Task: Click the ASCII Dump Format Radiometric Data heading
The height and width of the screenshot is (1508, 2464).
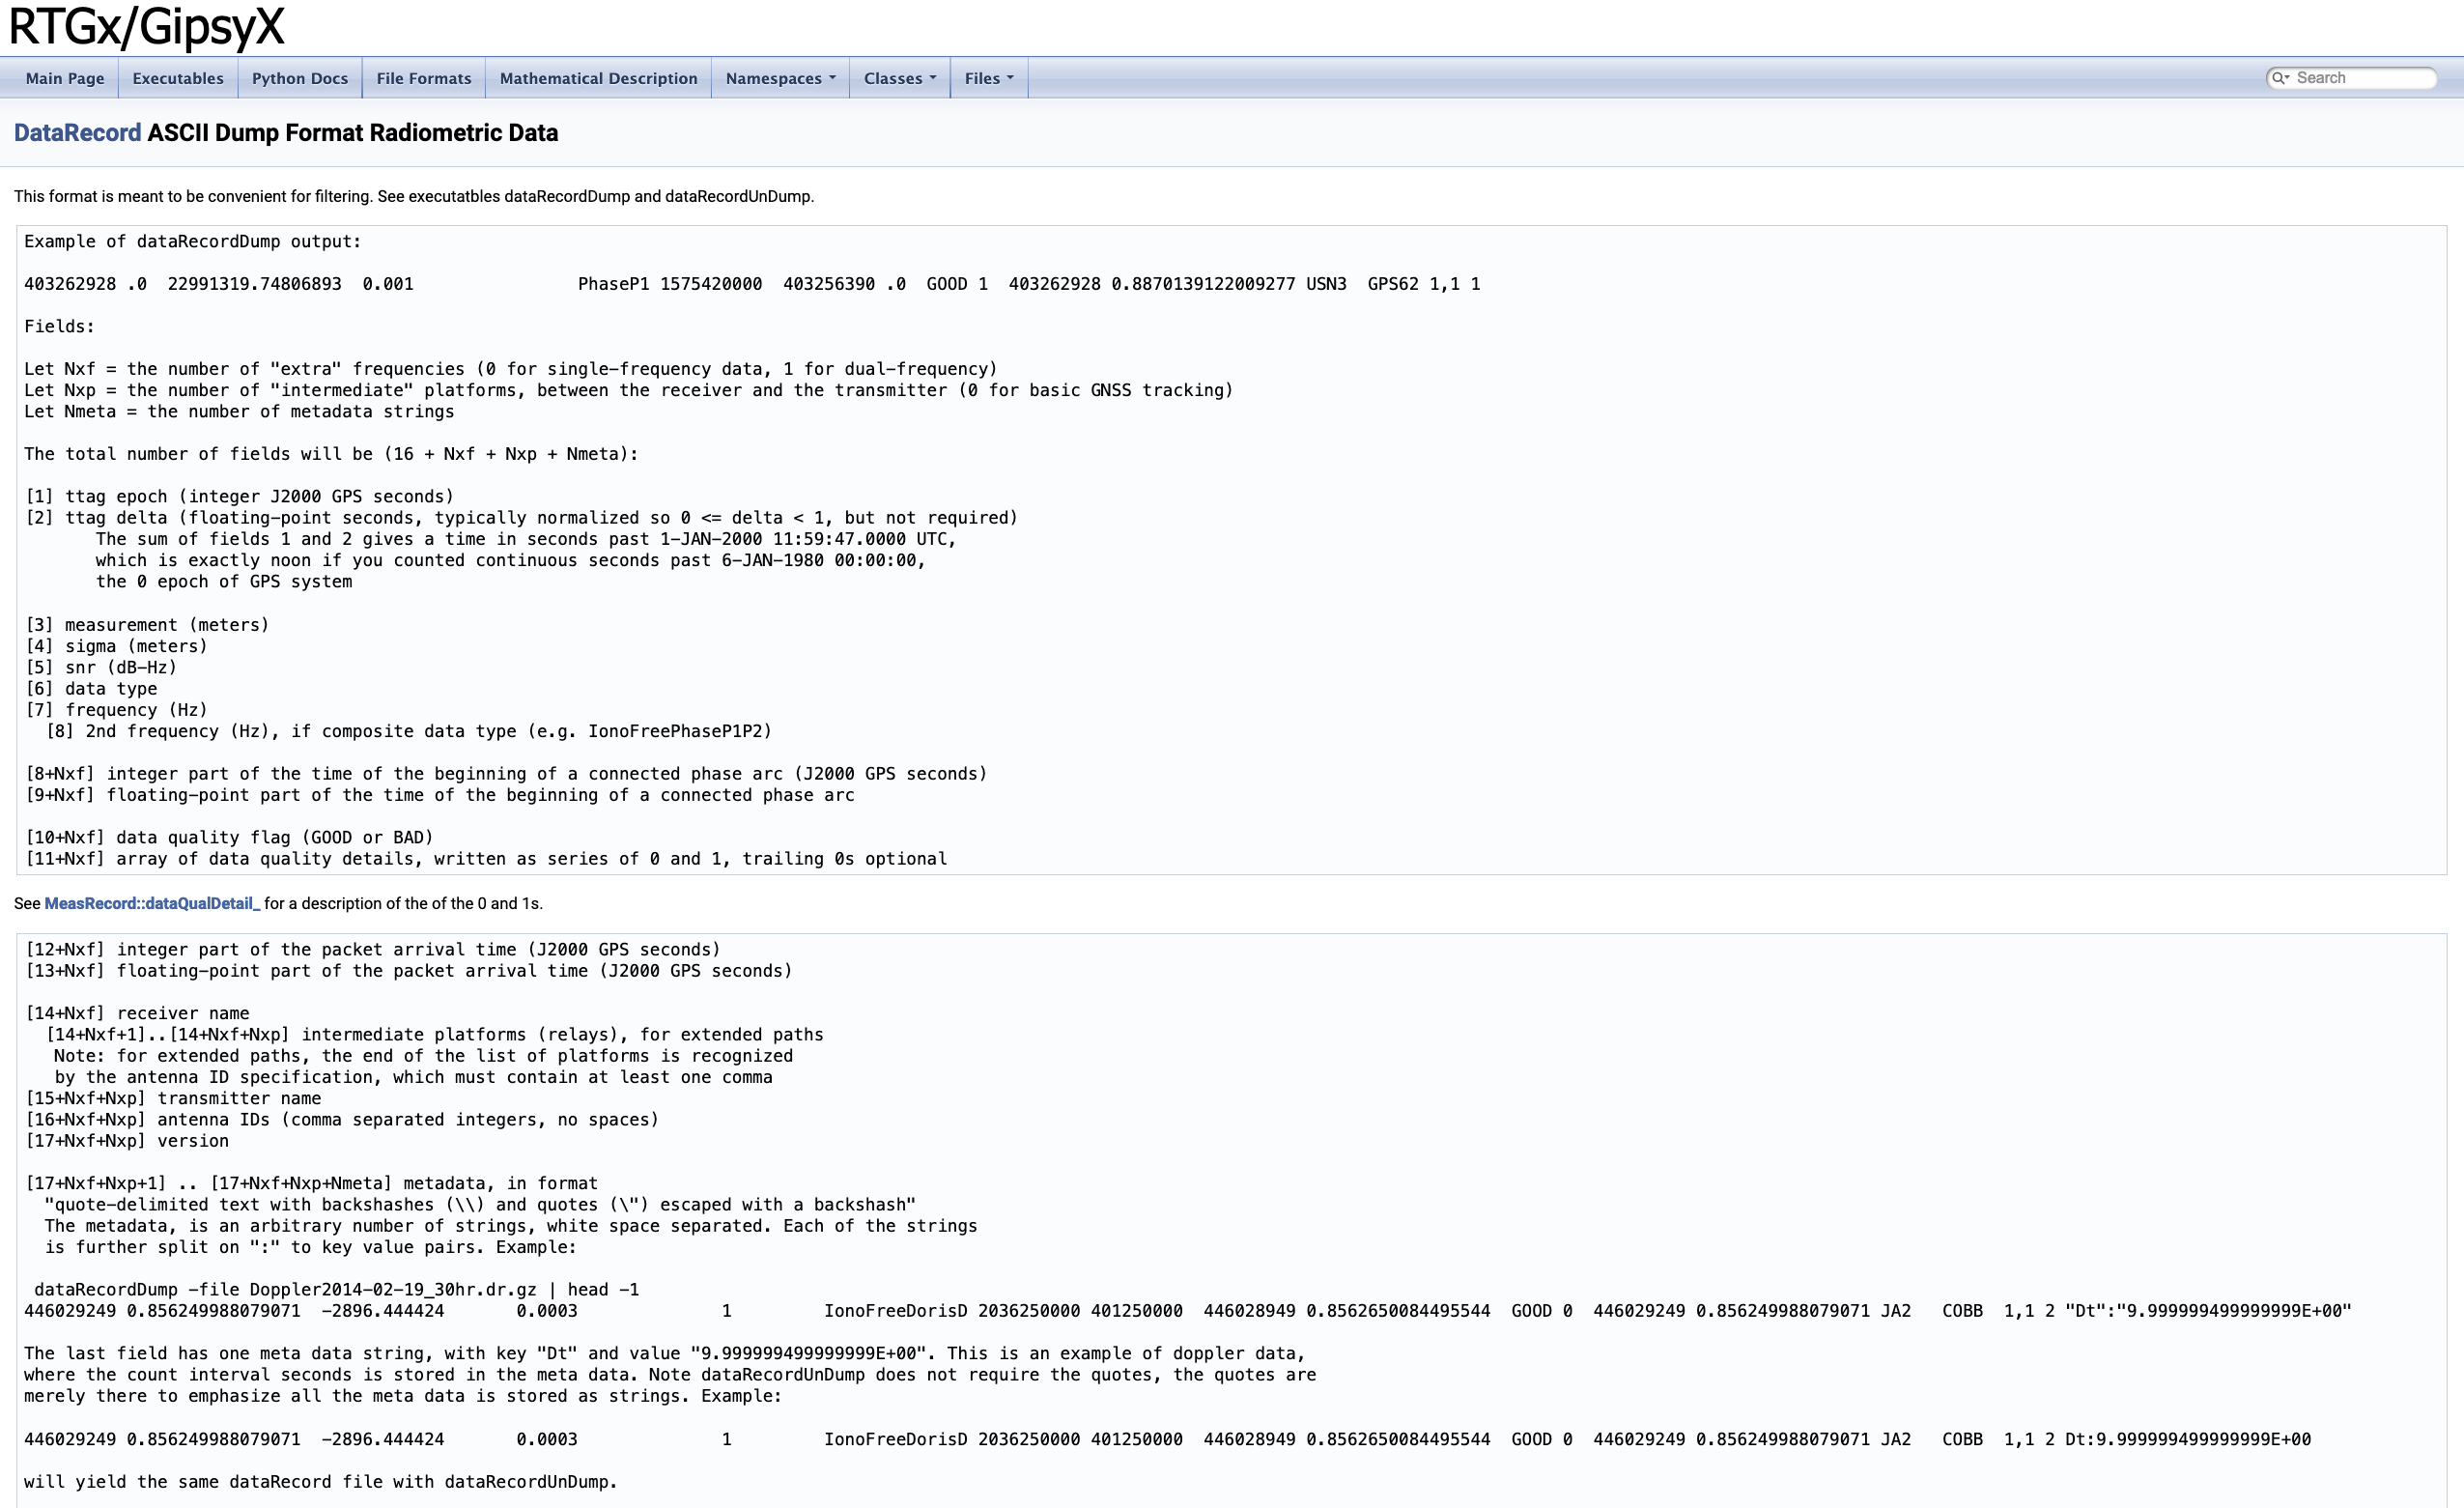Action: [352, 133]
